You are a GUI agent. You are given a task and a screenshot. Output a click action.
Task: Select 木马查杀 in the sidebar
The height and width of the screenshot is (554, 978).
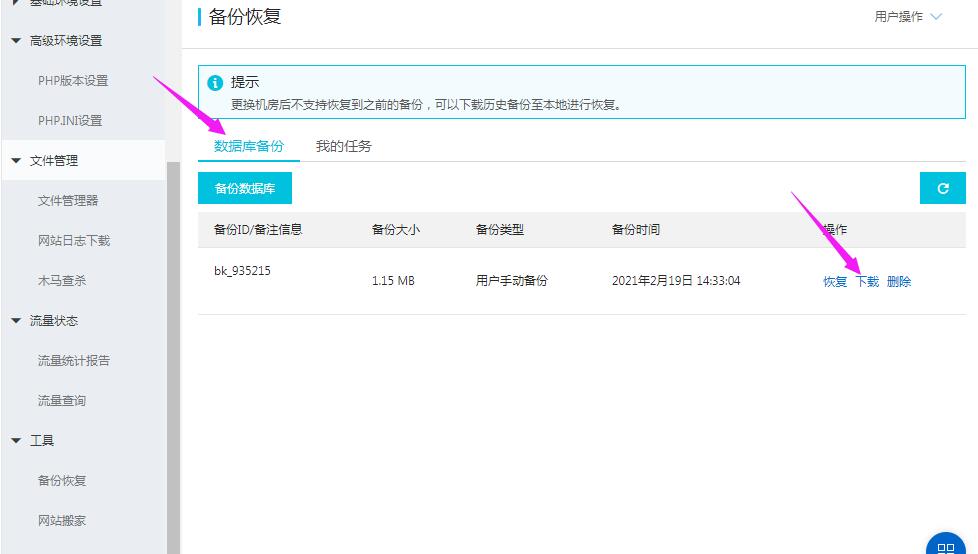[x=62, y=281]
